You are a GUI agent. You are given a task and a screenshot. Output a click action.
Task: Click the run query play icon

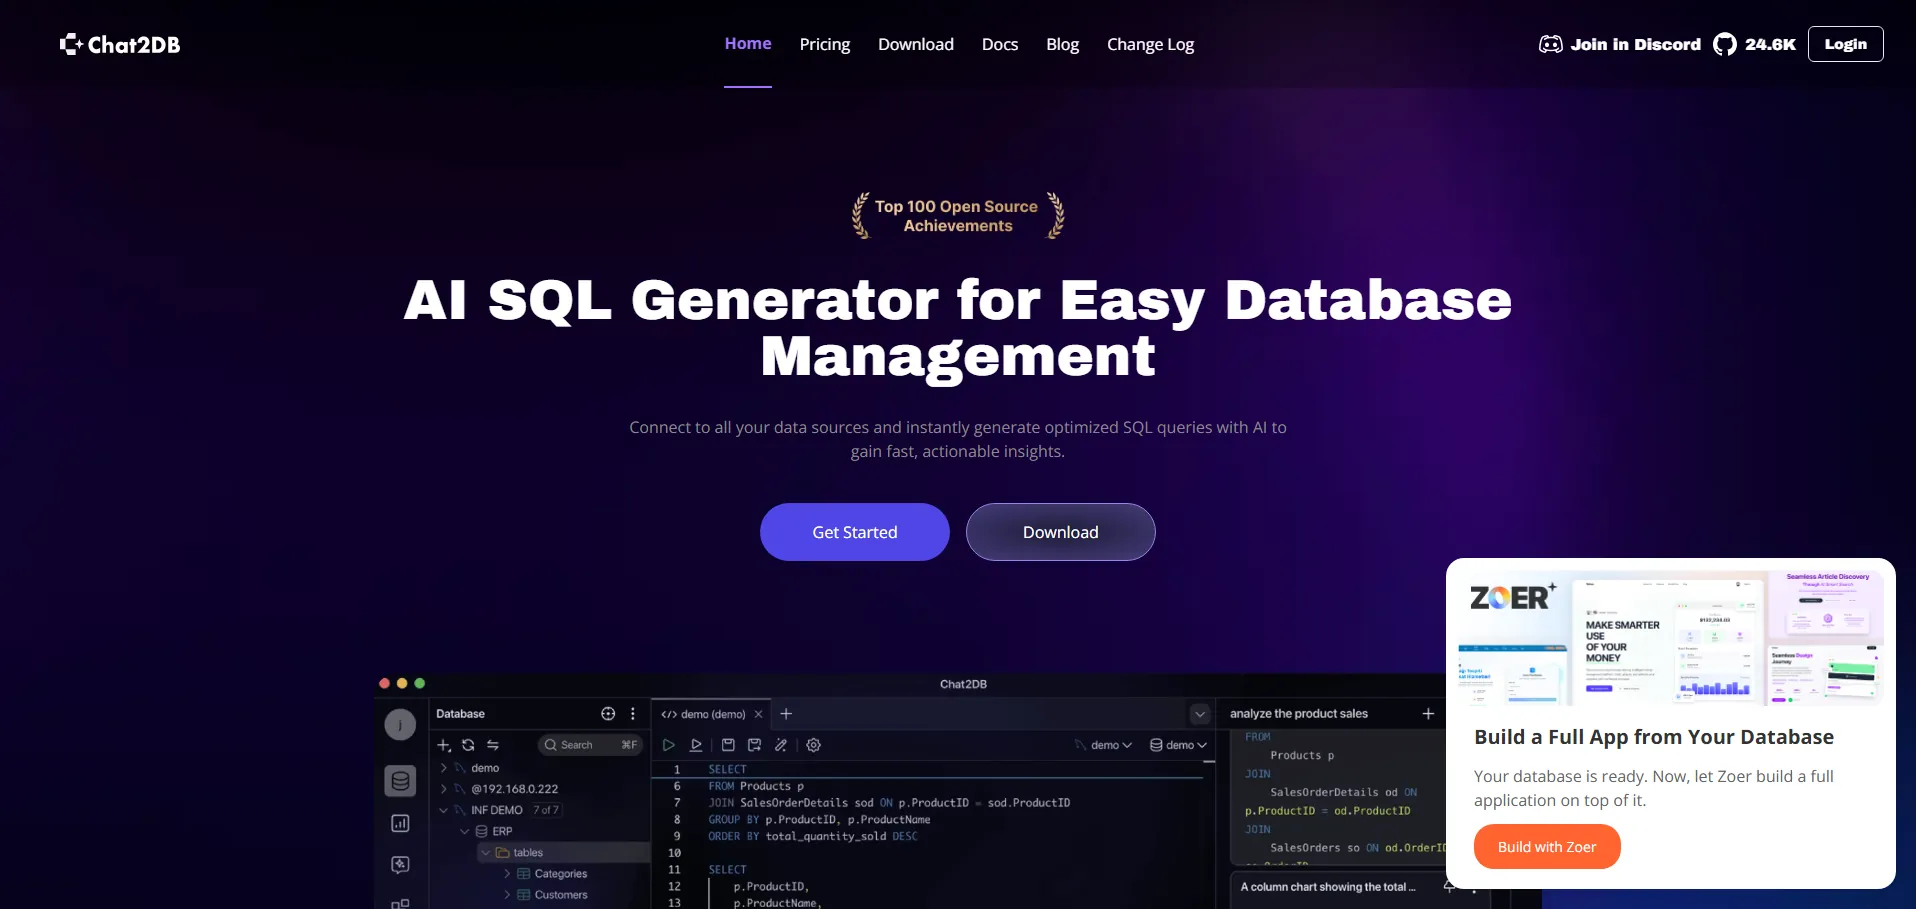tap(669, 745)
